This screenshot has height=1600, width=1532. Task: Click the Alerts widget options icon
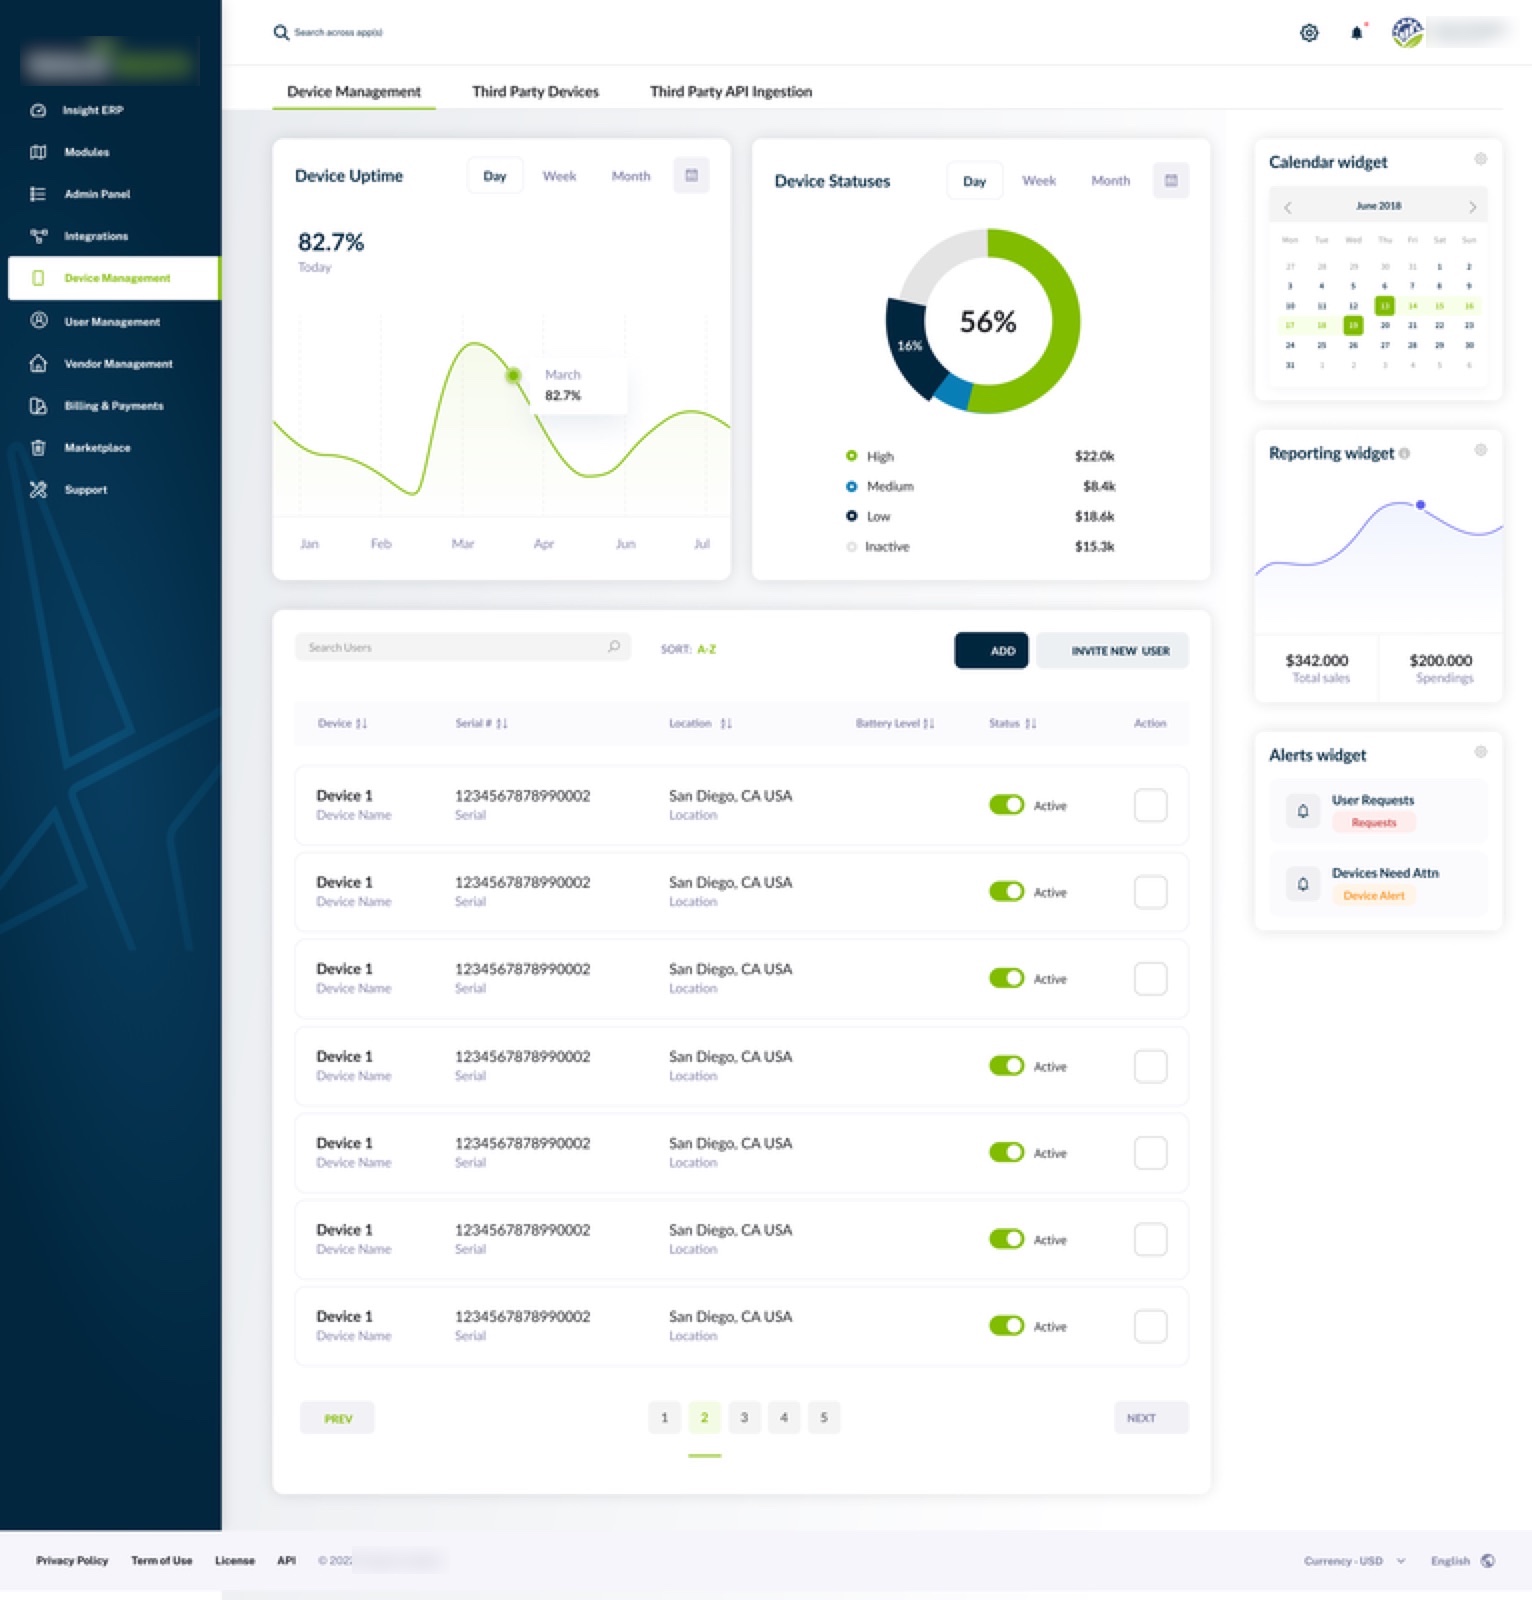(1481, 752)
